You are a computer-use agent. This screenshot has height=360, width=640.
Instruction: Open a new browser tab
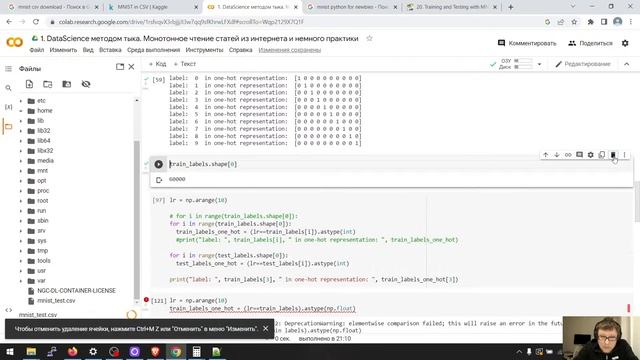pyautogui.click(x=511, y=7)
